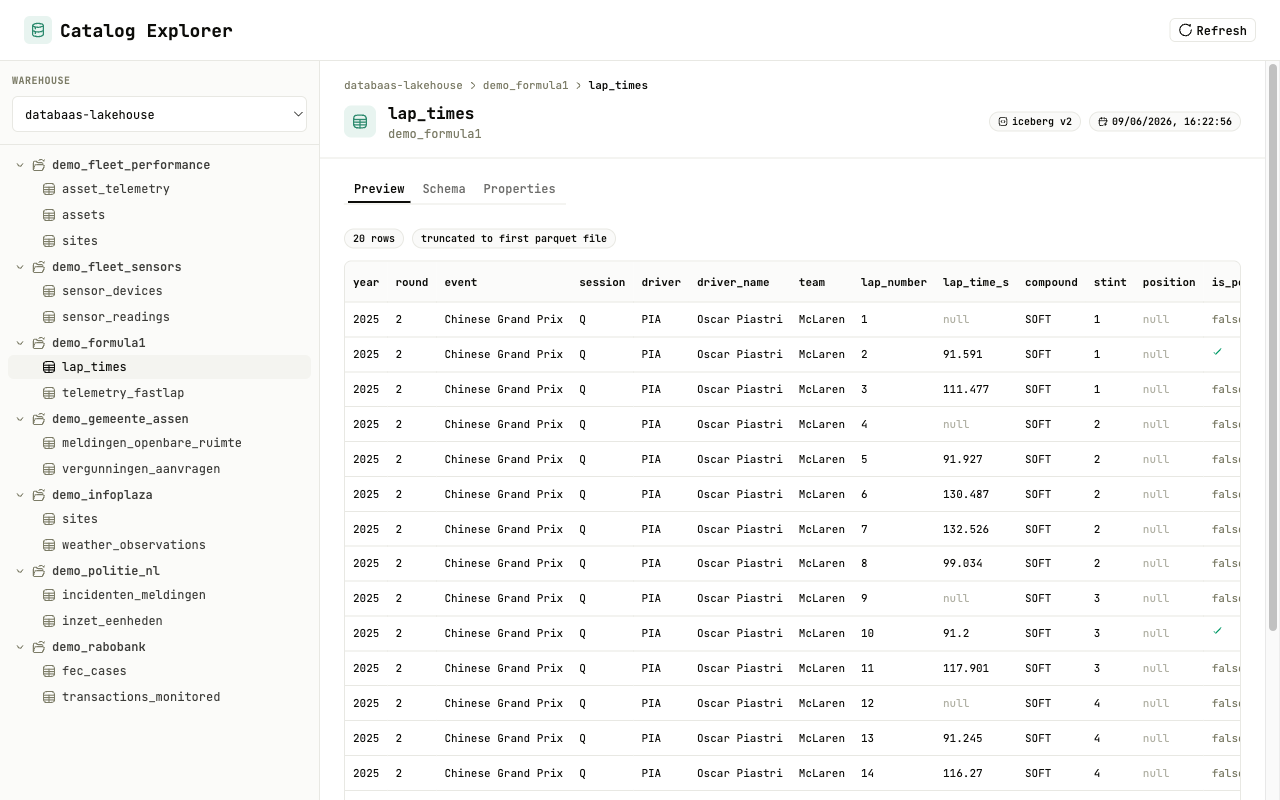This screenshot has height=800, width=1280.
Task: Click the checkmark in lap 10 row
Action: [1218, 631]
